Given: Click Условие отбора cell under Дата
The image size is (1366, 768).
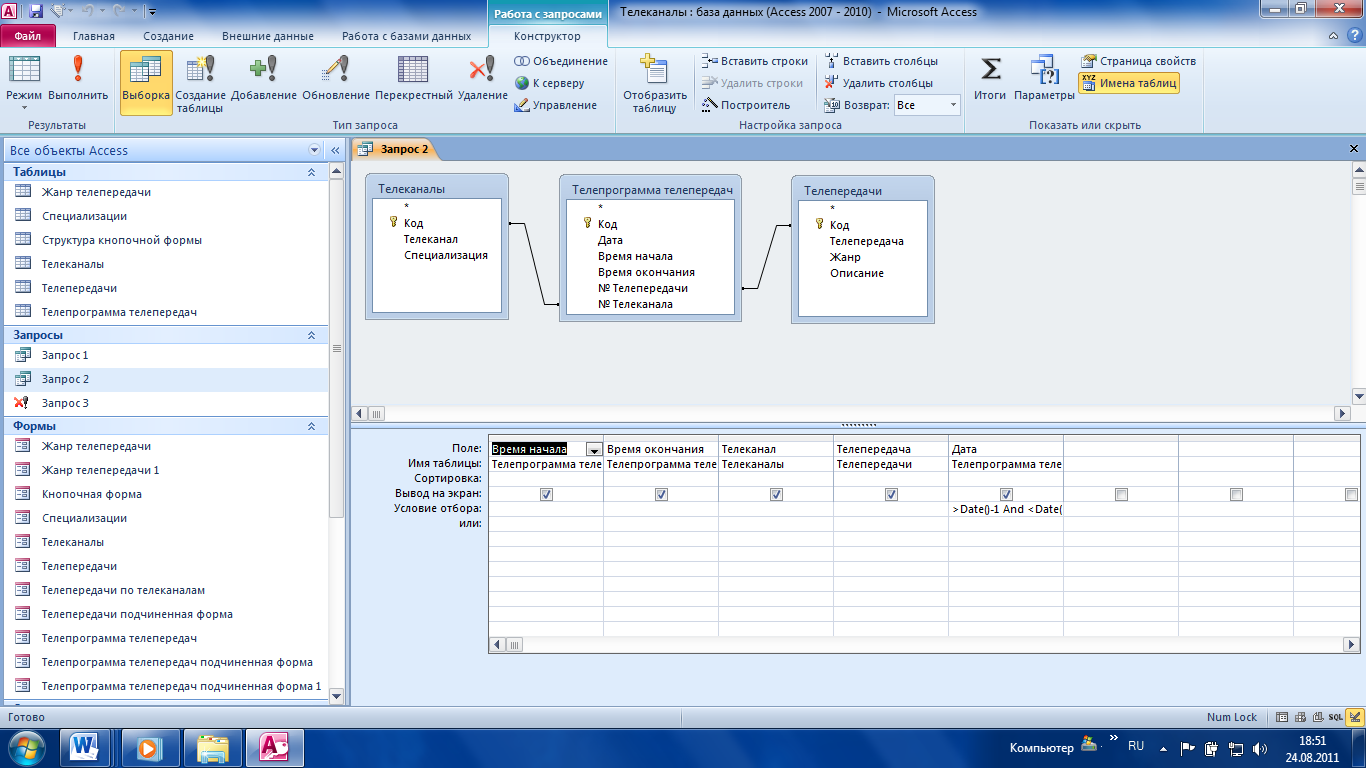Looking at the screenshot, I should 1006,509.
